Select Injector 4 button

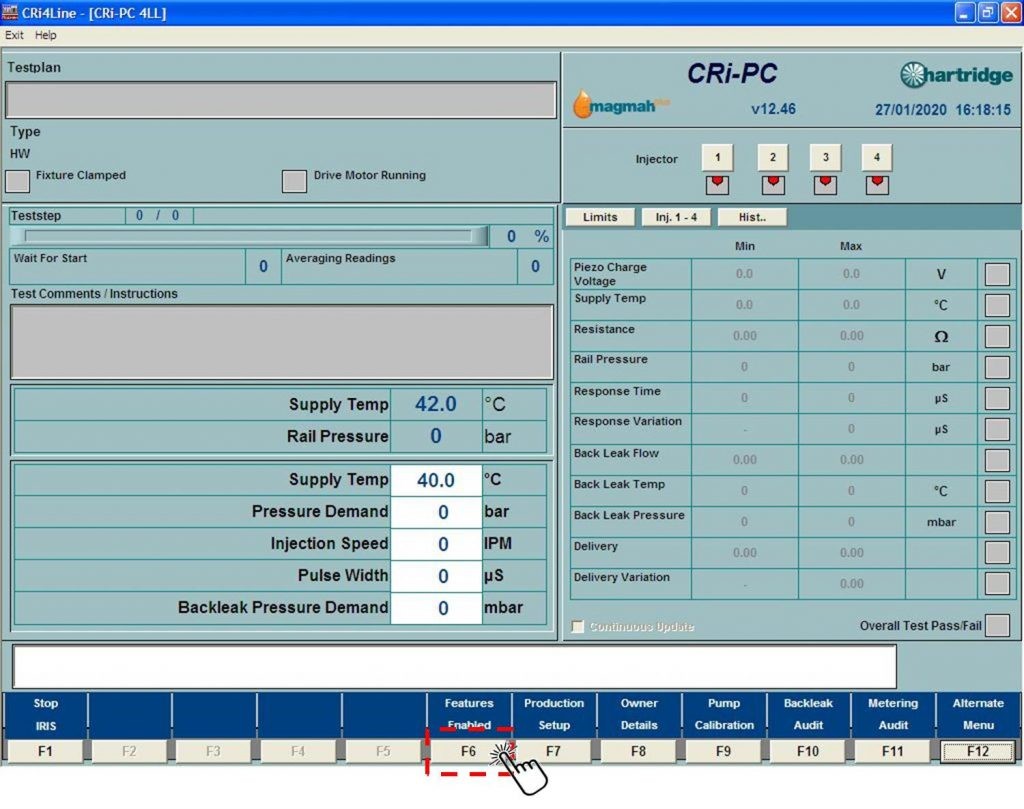877,157
